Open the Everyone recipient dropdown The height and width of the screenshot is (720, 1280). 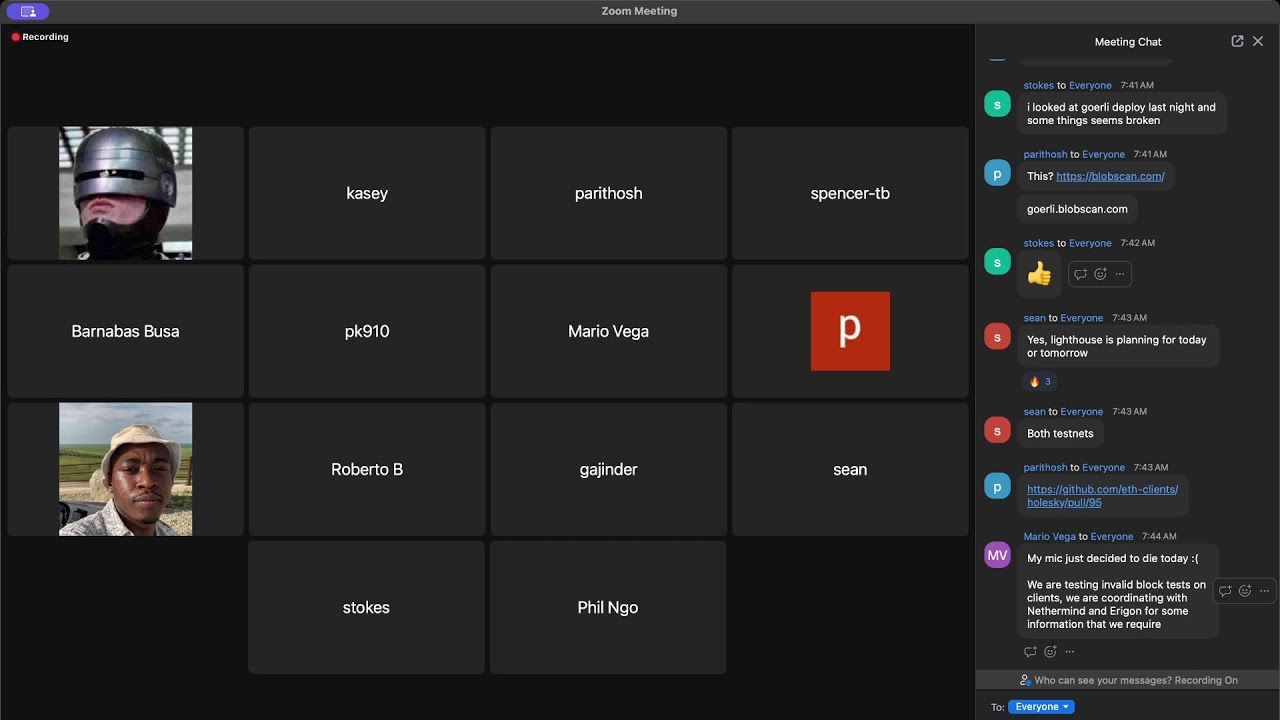point(1042,707)
